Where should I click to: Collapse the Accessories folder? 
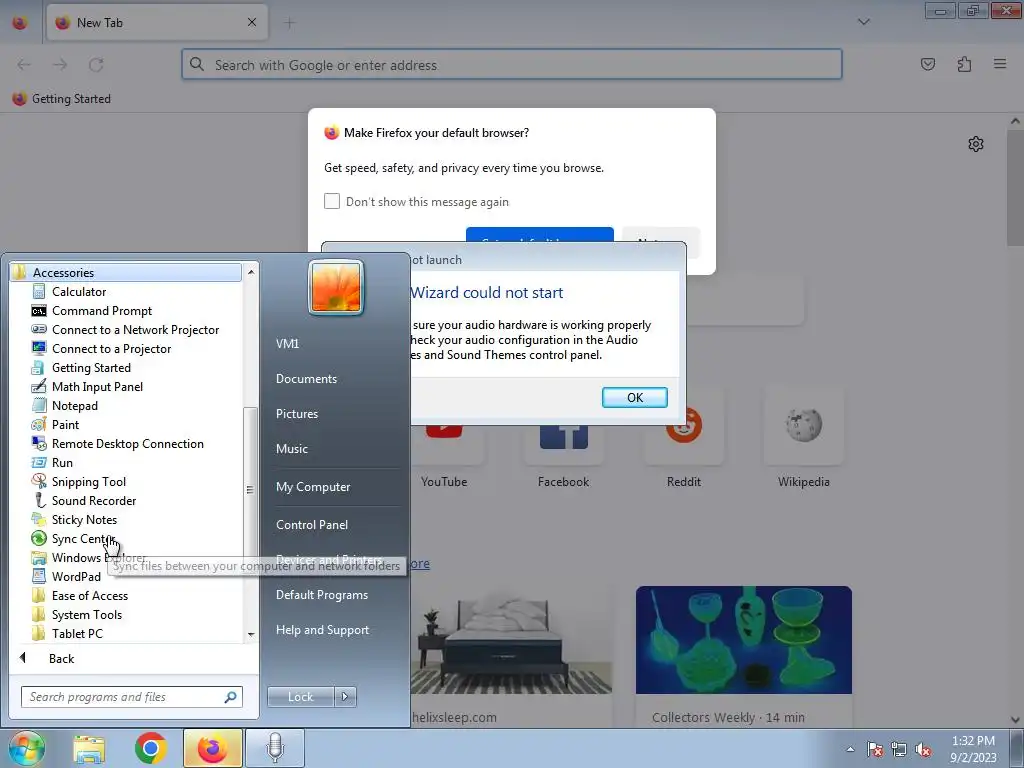(x=125, y=272)
